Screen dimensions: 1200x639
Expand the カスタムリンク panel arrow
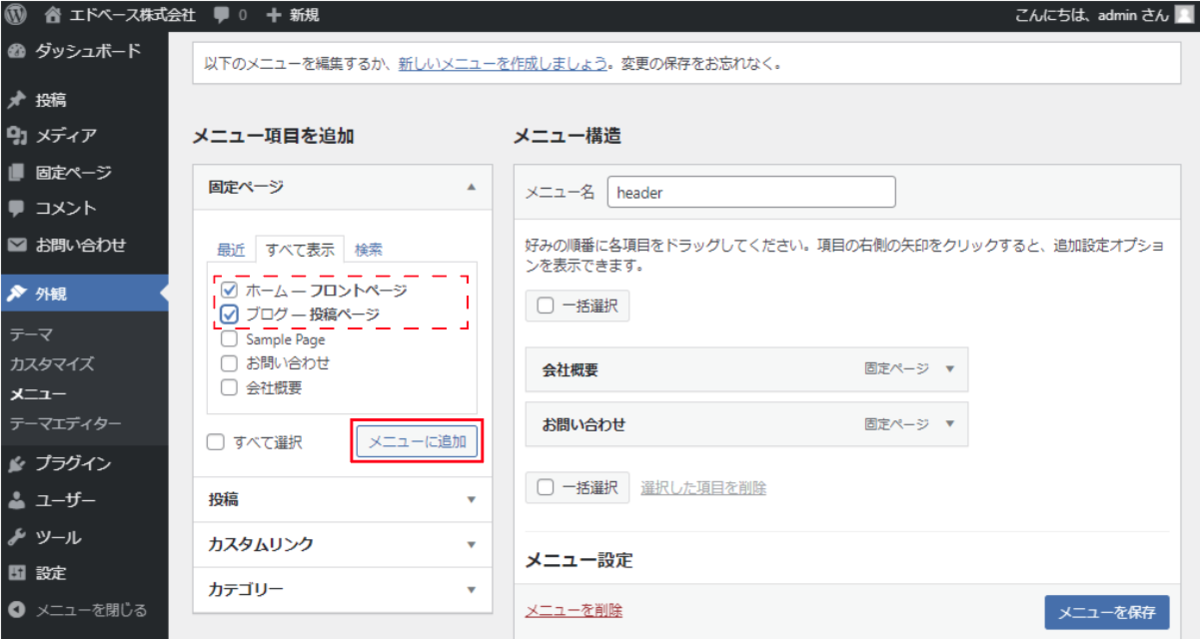tap(472, 545)
